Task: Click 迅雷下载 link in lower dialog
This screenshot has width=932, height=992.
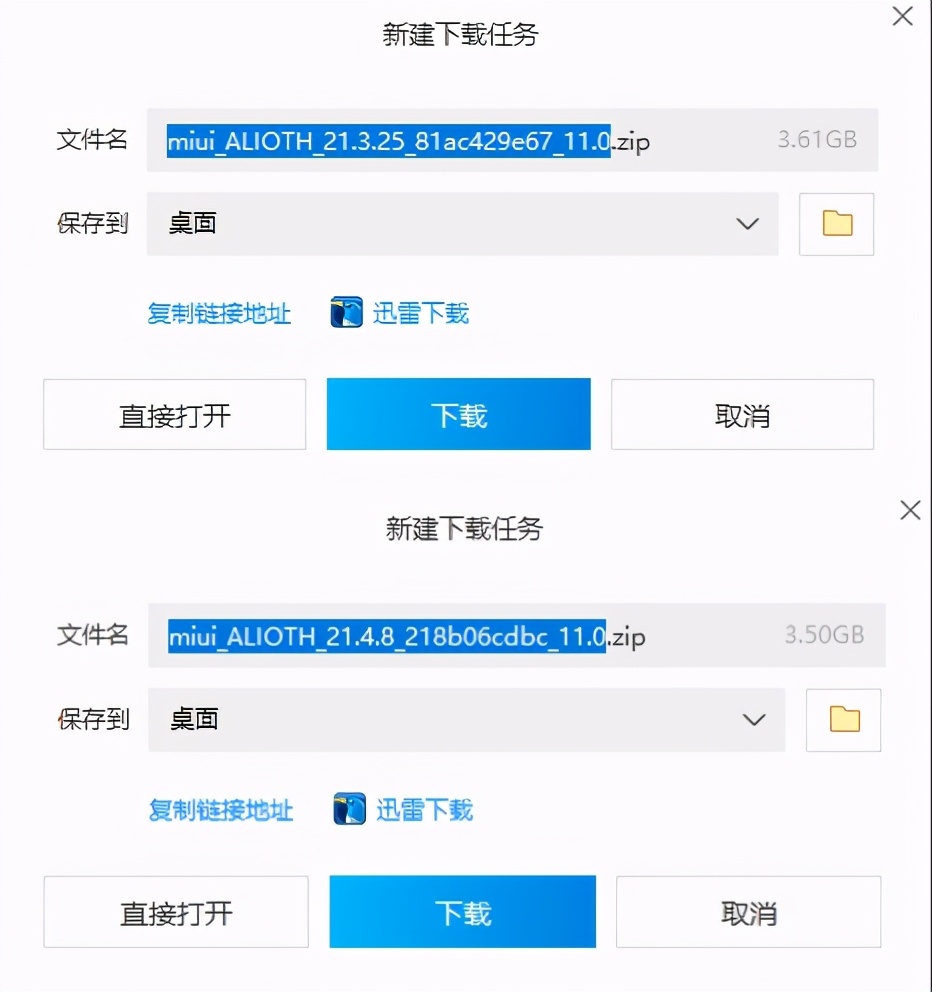Action: tap(425, 810)
